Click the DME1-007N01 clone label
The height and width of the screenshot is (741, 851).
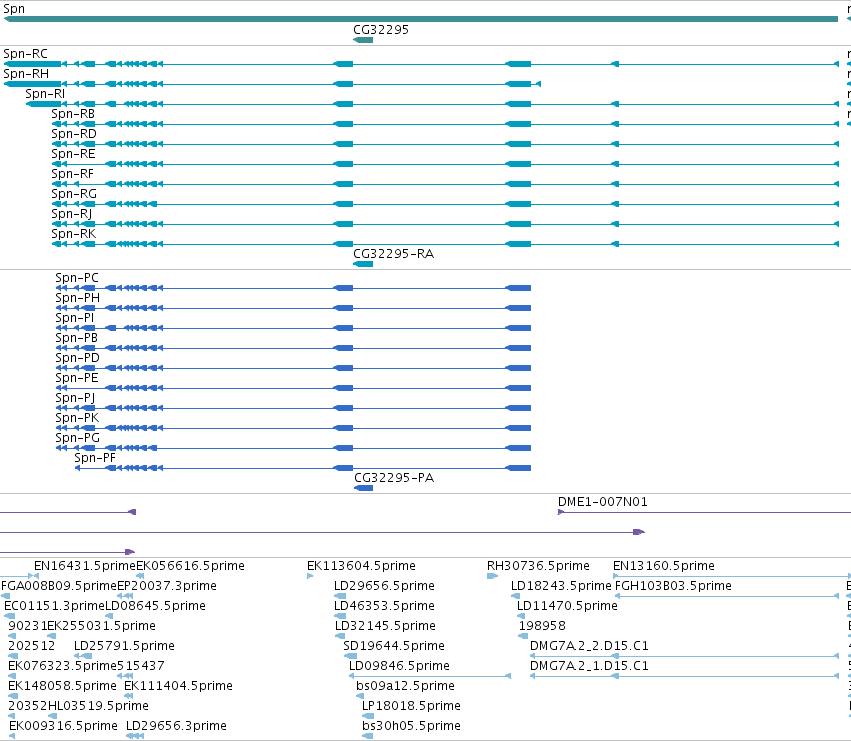click(602, 502)
